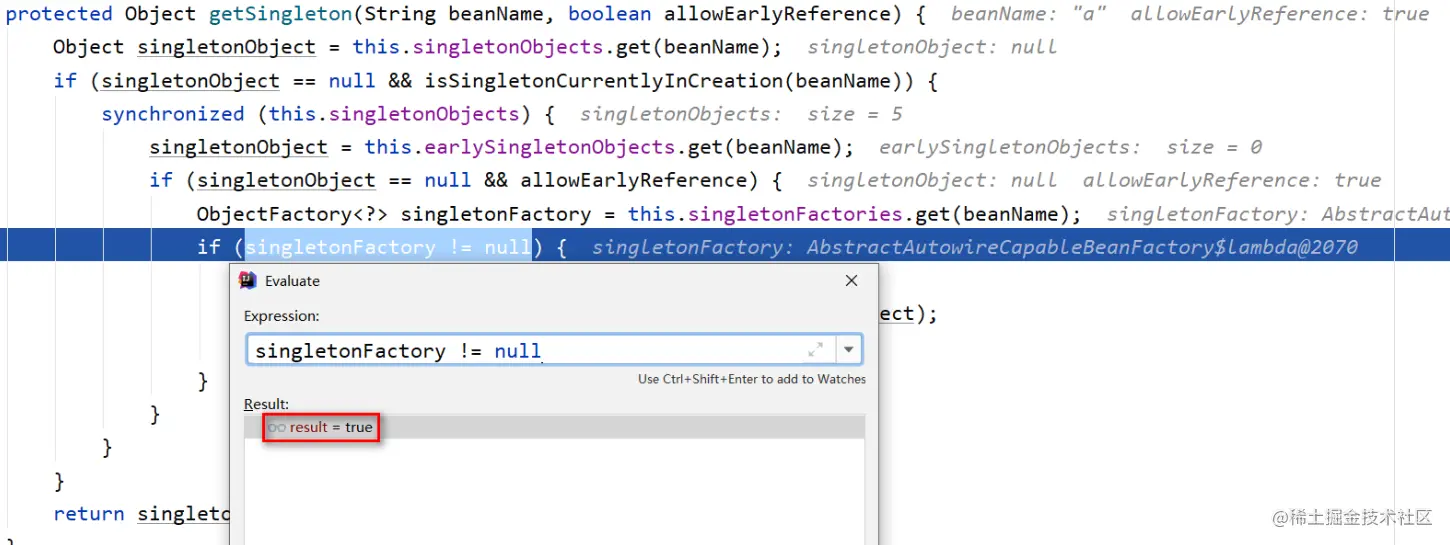Screen dimensions: 1450x545
Task: Click the 'ObjectFactory<?>' type declaration
Action: coord(292,214)
